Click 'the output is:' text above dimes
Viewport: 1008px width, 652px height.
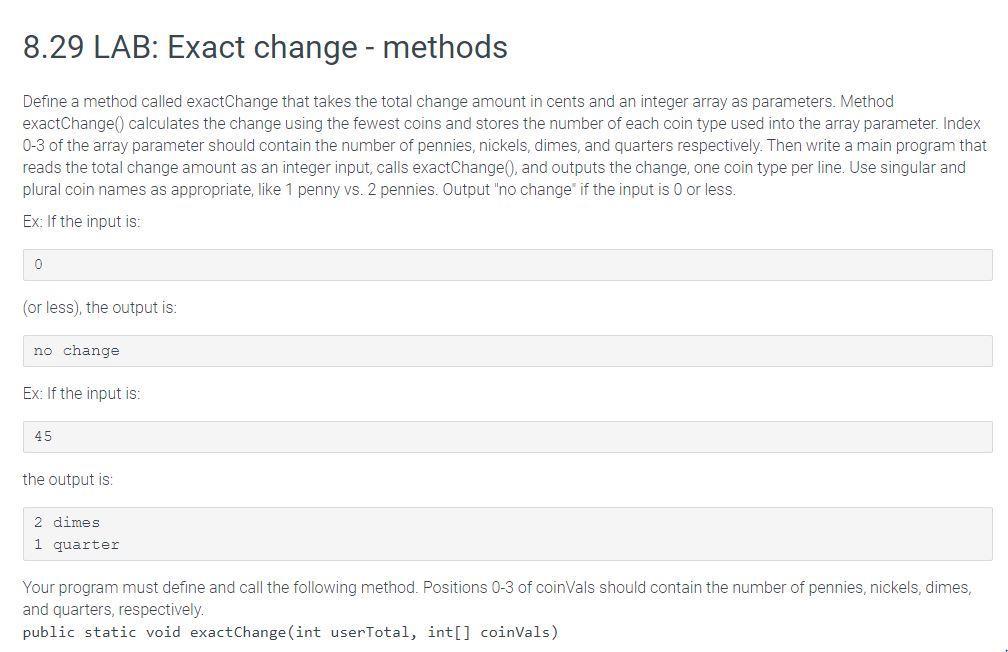(68, 480)
